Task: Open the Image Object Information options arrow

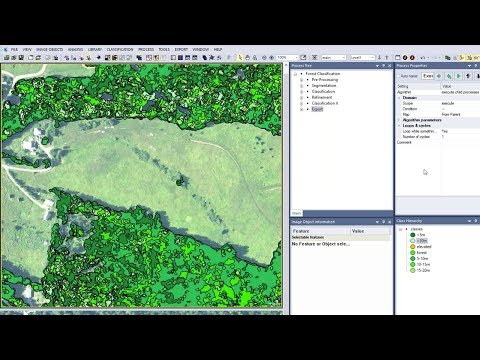Action: coord(377,222)
